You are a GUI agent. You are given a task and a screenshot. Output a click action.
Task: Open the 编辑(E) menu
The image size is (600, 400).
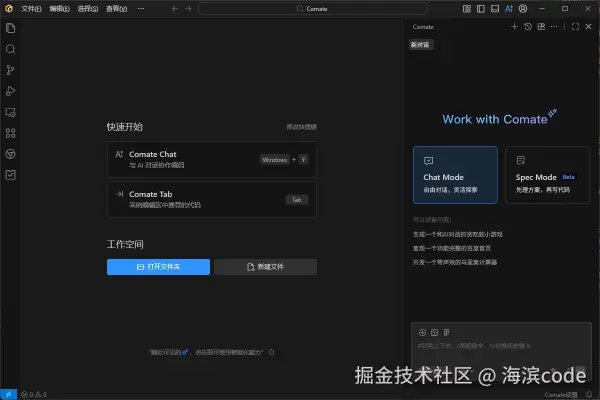point(59,8)
